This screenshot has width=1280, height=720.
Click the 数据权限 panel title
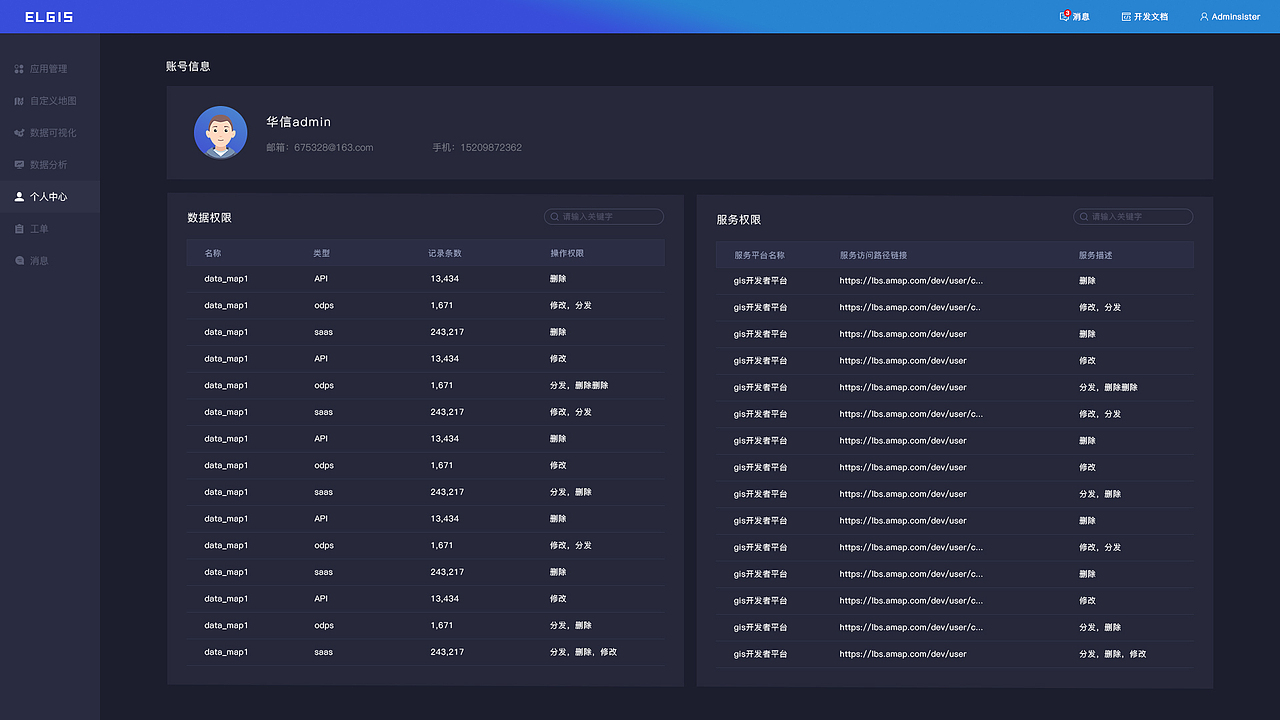coord(209,217)
